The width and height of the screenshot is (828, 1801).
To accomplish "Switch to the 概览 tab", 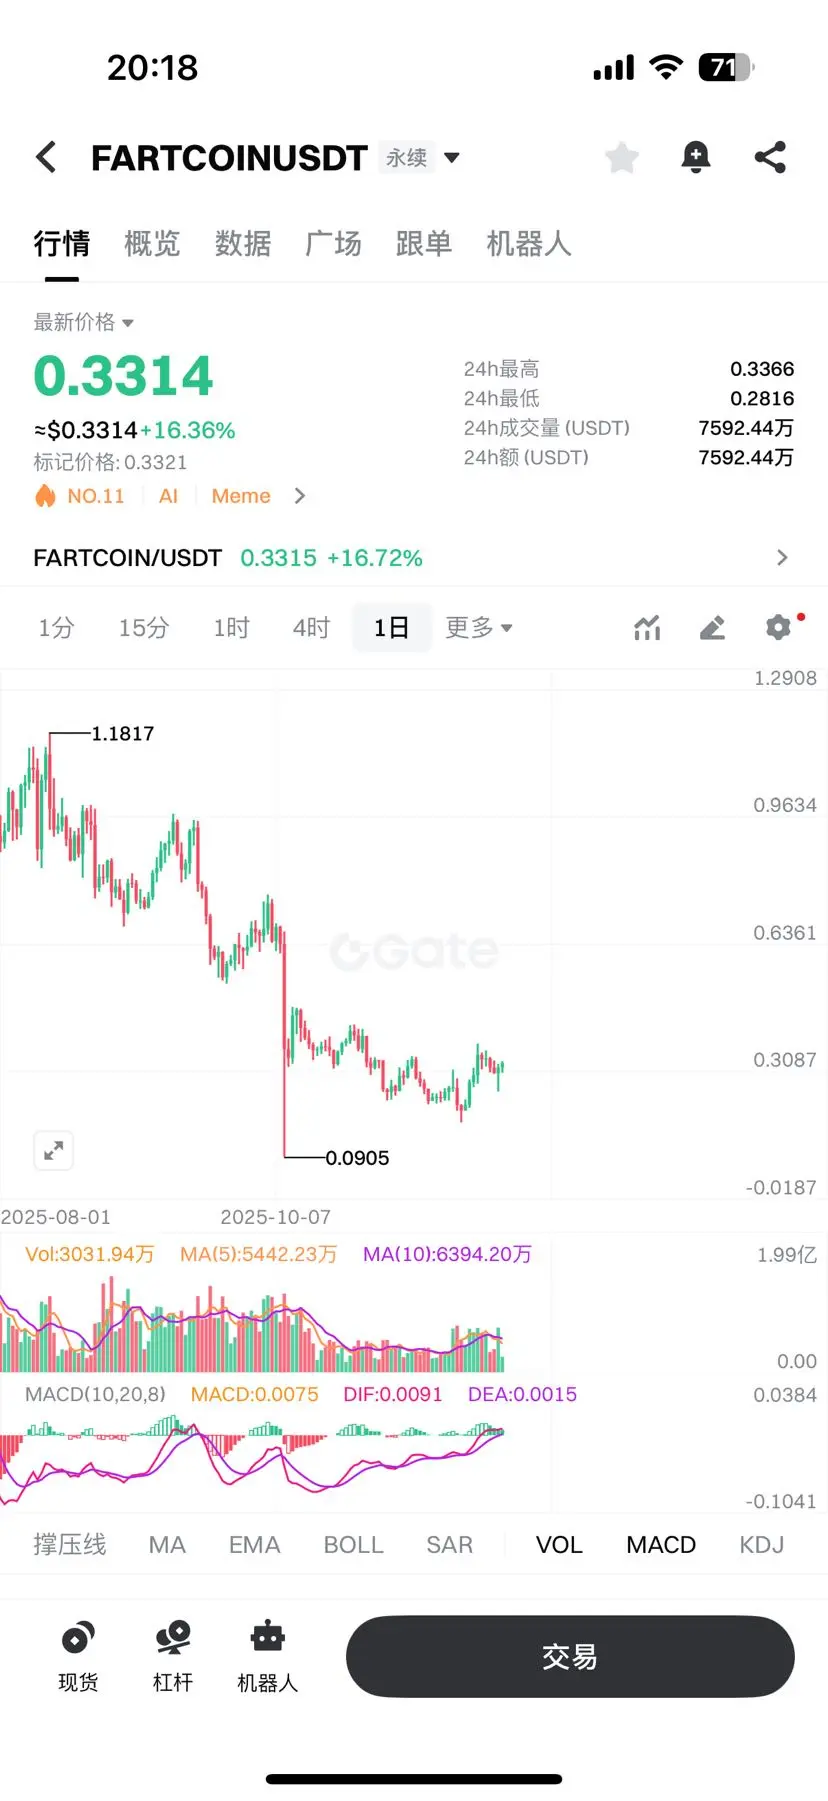I will [x=152, y=244].
